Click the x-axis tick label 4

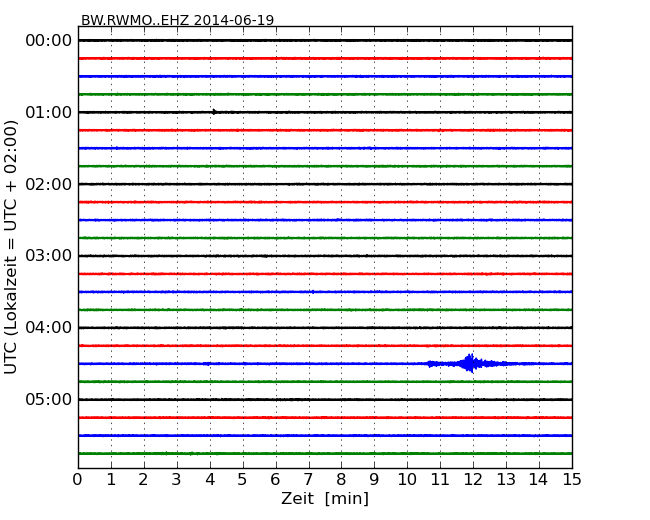click(x=210, y=479)
